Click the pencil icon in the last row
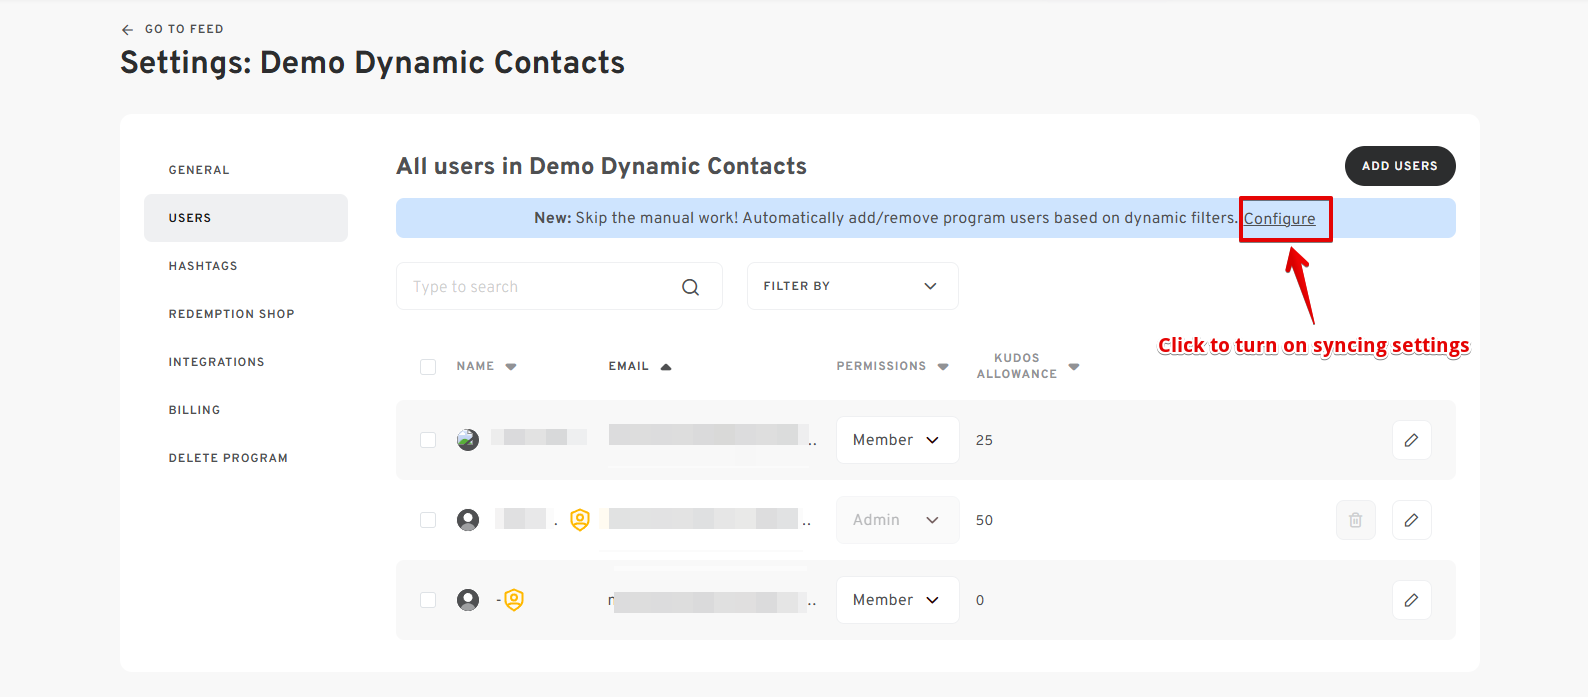Image resolution: width=1588 pixels, height=697 pixels. (x=1411, y=600)
